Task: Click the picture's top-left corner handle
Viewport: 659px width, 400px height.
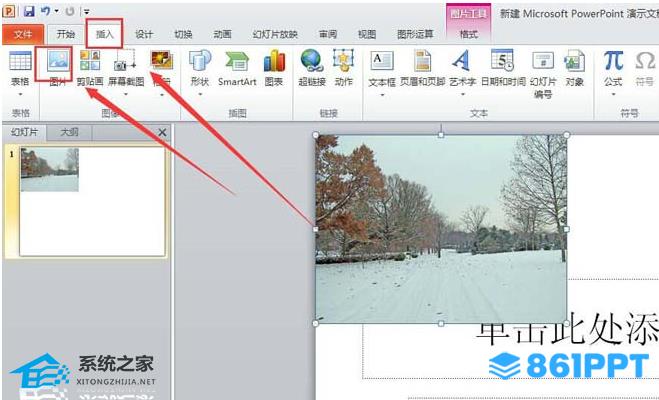Action: tap(316, 135)
